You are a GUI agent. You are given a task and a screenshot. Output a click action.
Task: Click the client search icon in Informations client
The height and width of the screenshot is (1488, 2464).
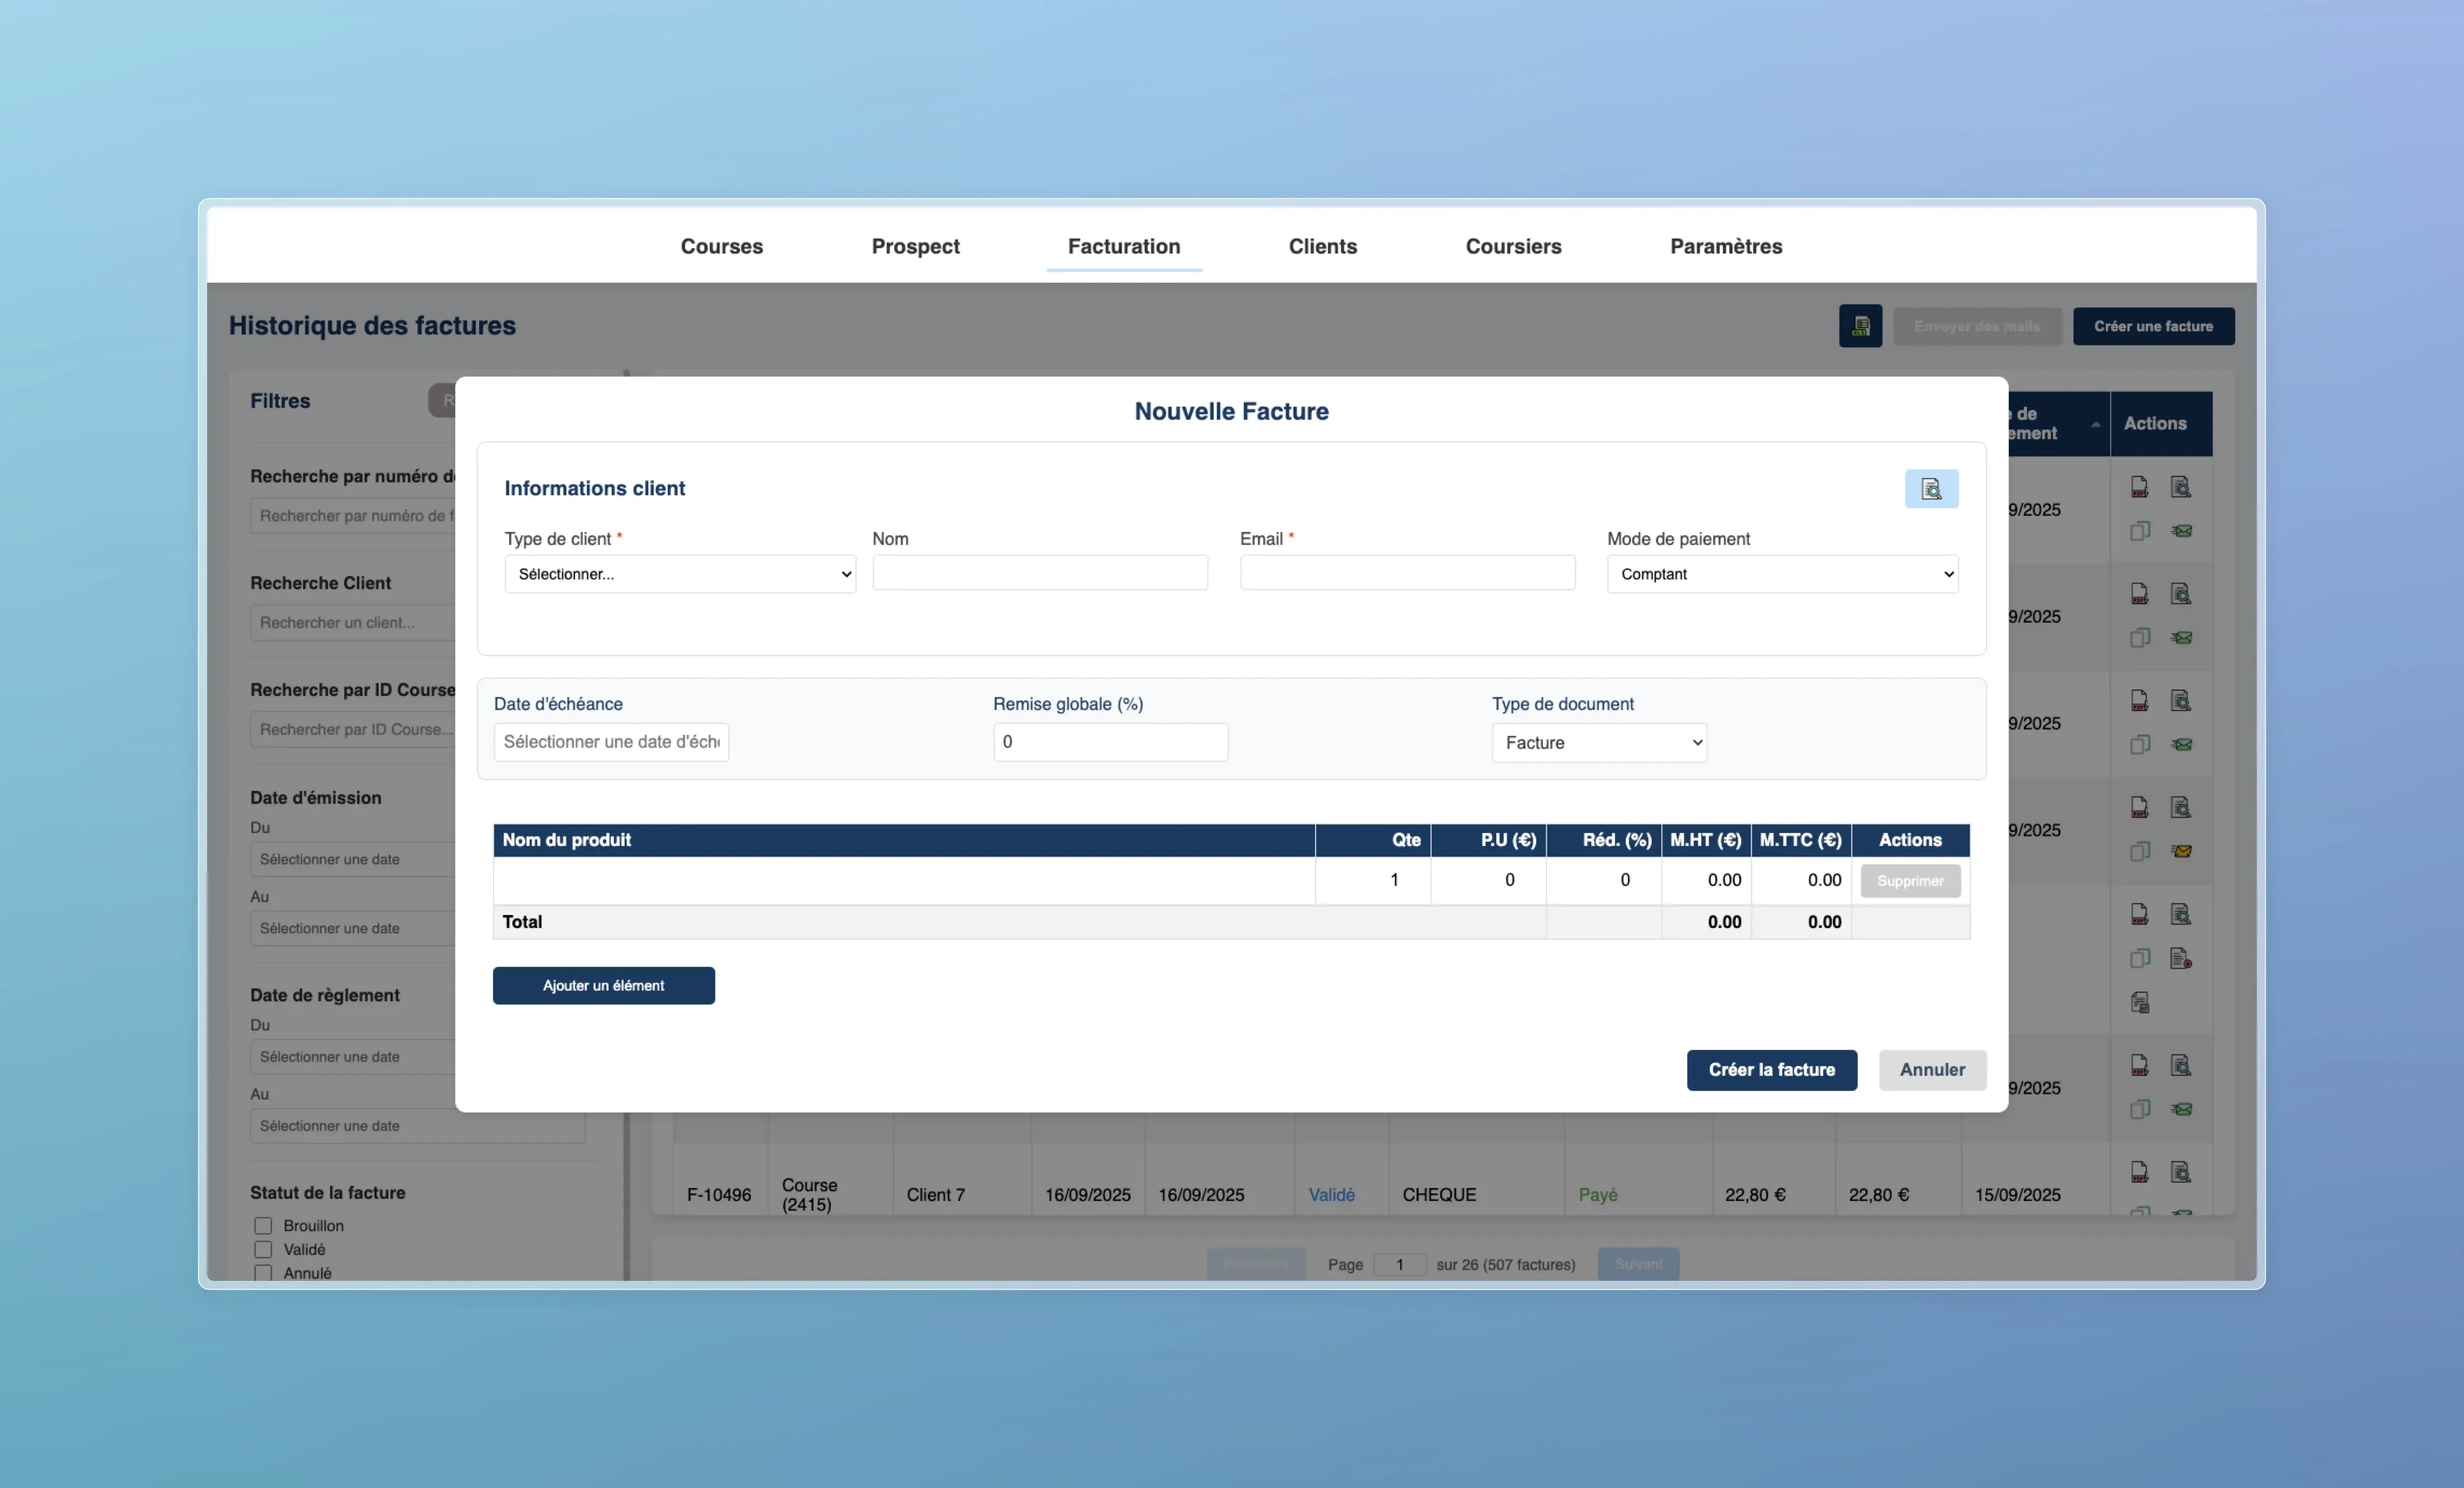[x=1930, y=489]
